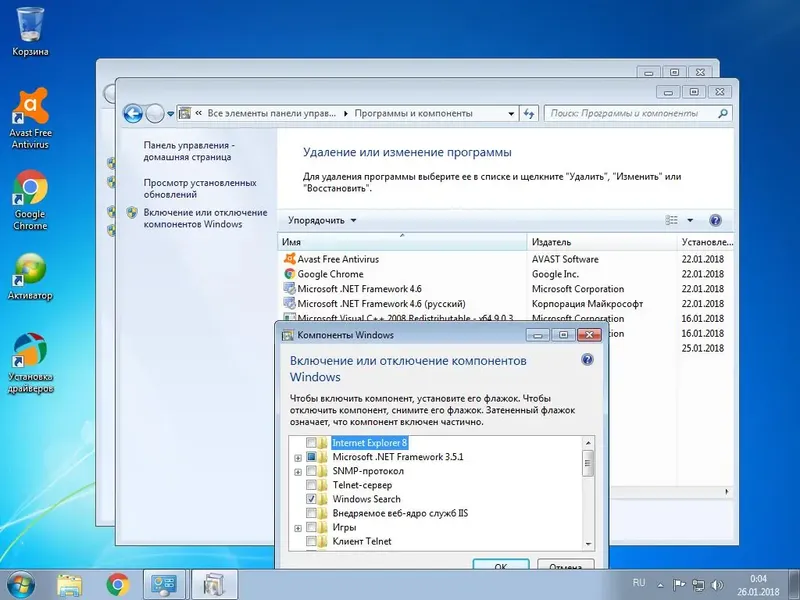Open the Установка драйверов desktop shortcut
The height and width of the screenshot is (600, 800).
click(30, 363)
